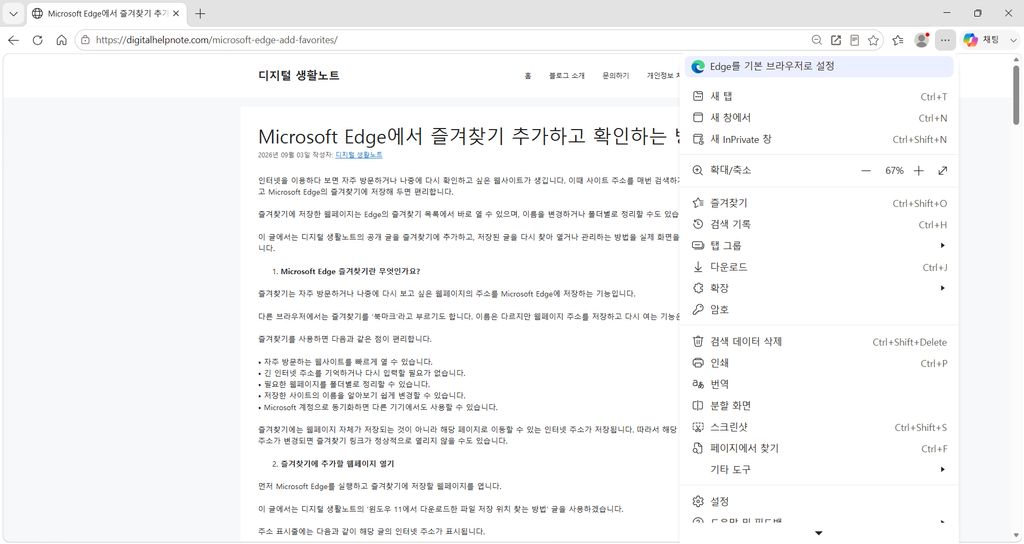Close the Settings and more ellipsis menu
This screenshot has width=1024, height=544.
coord(945,40)
